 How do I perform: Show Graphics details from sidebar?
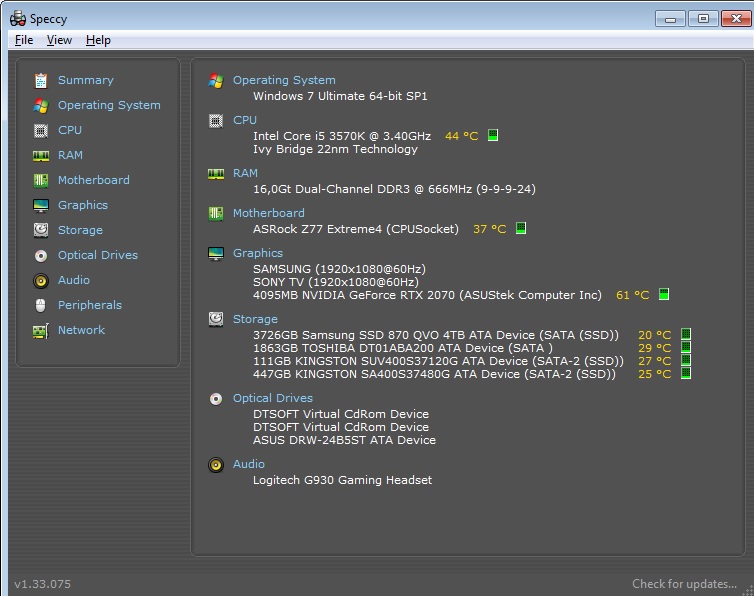83,205
